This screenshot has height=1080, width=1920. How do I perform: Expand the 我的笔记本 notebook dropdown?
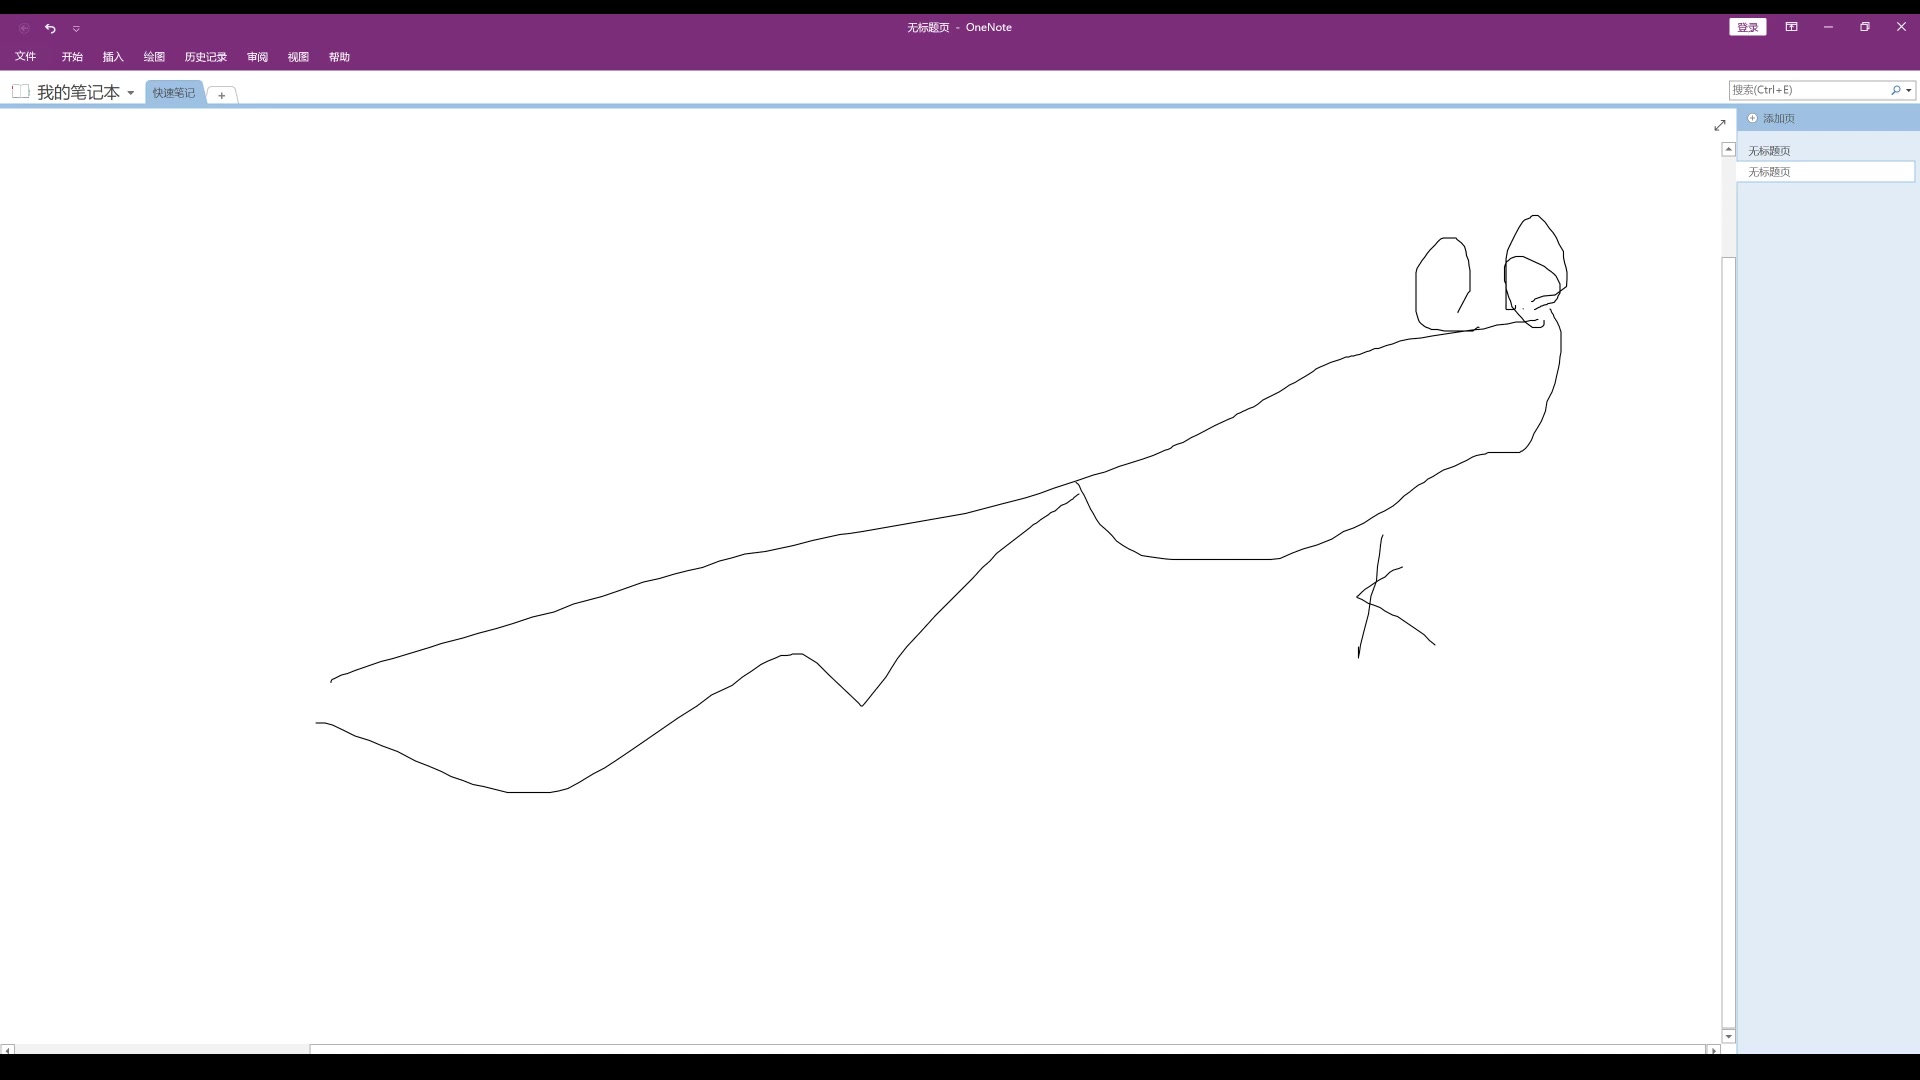[130, 93]
